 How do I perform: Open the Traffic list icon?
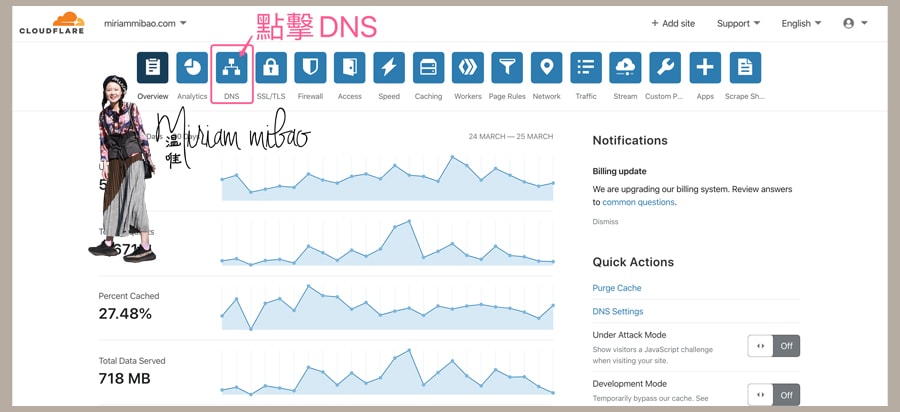coord(586,68)
